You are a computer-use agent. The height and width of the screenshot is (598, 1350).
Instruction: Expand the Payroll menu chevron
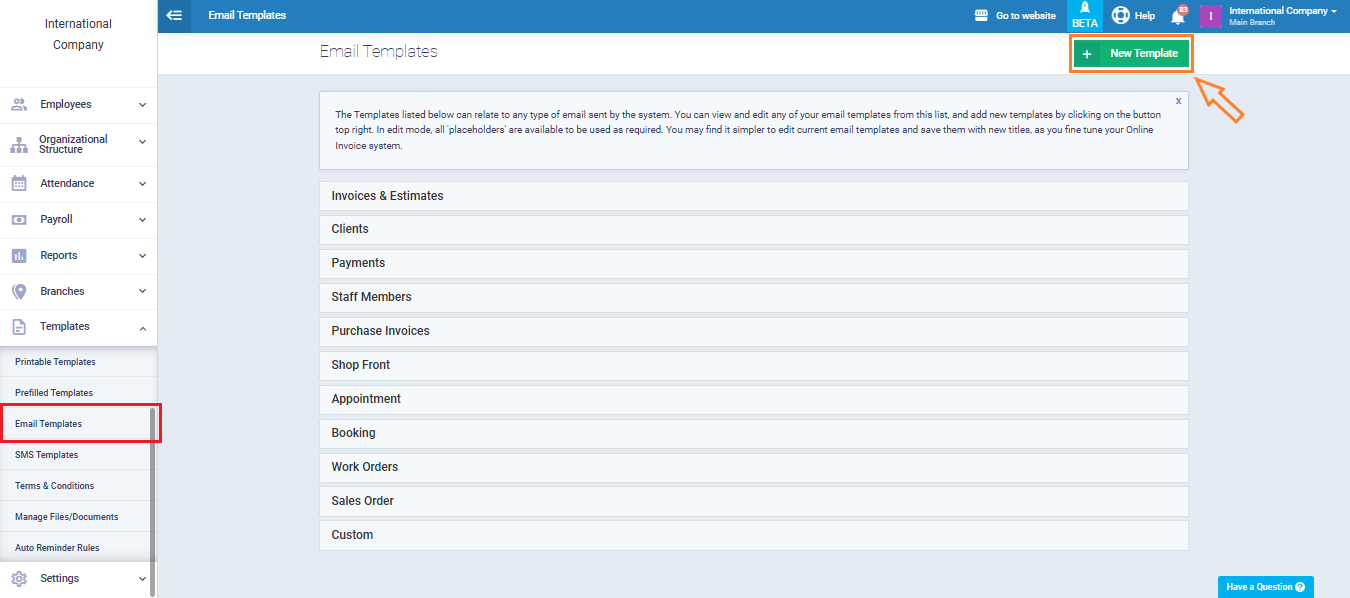(x=142, y=220)
